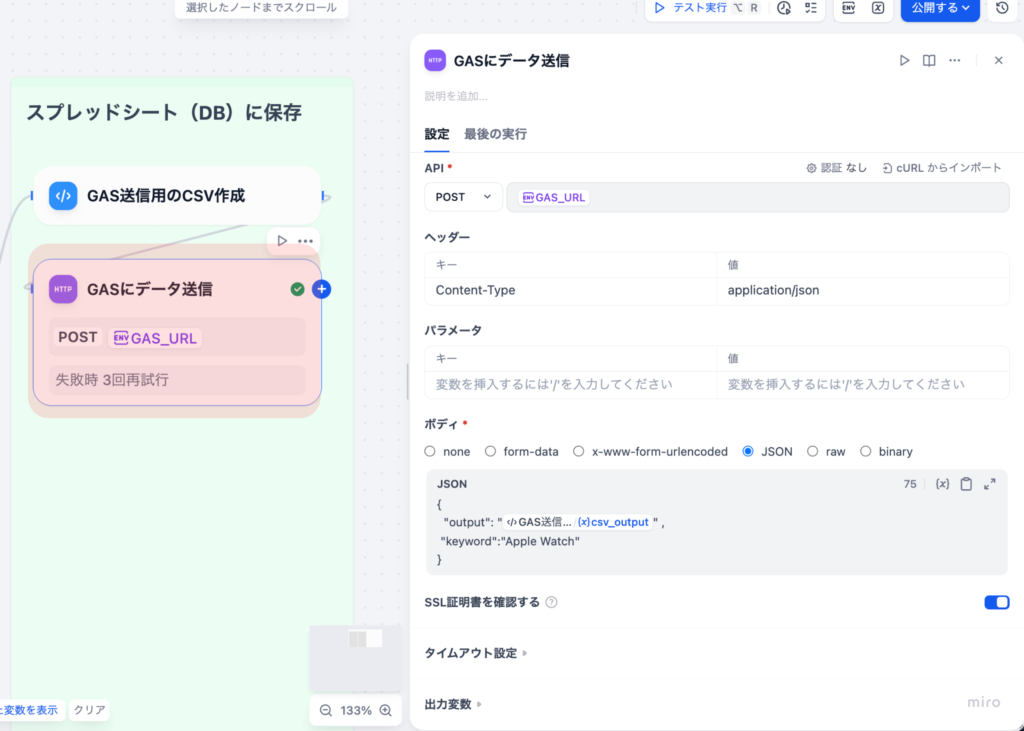Open the run history icon beside テスト実行
Image resolution: width=1024 pixels, height=731 pixels.
pyautogui.click(x=784, y=8)
